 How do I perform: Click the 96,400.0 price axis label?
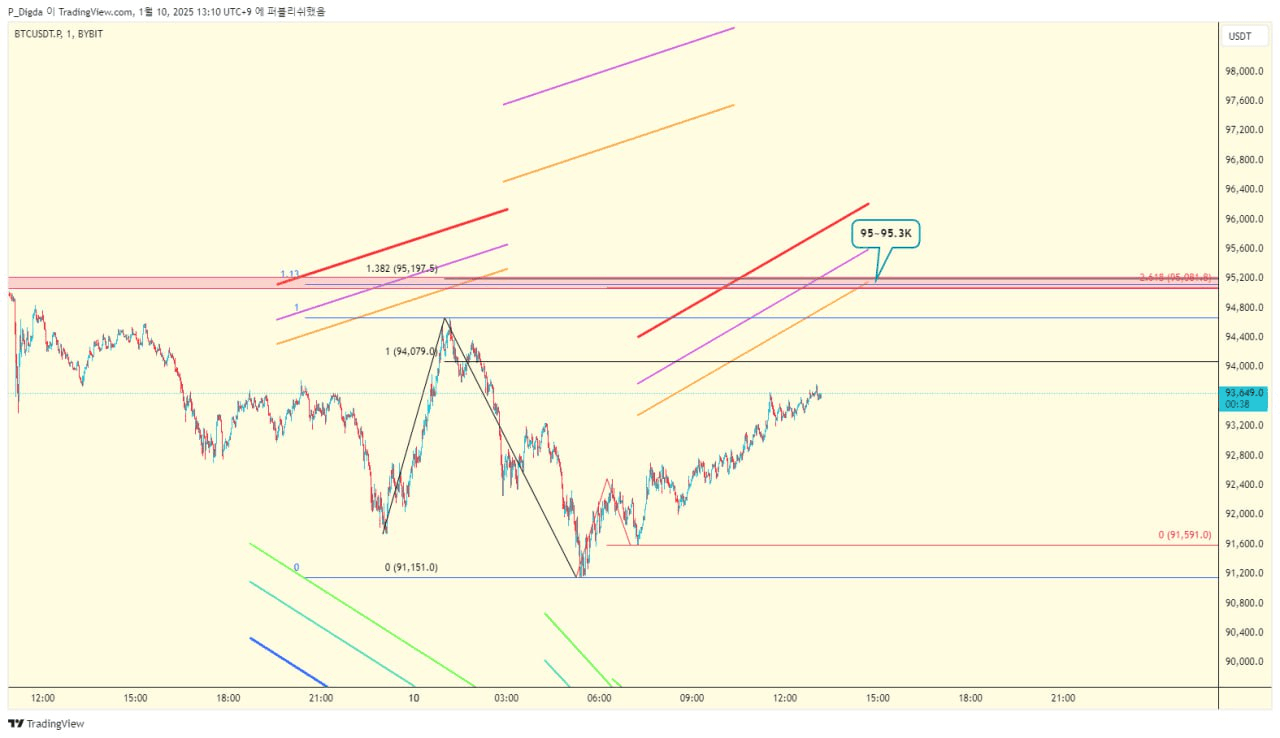click(1245, 189)
